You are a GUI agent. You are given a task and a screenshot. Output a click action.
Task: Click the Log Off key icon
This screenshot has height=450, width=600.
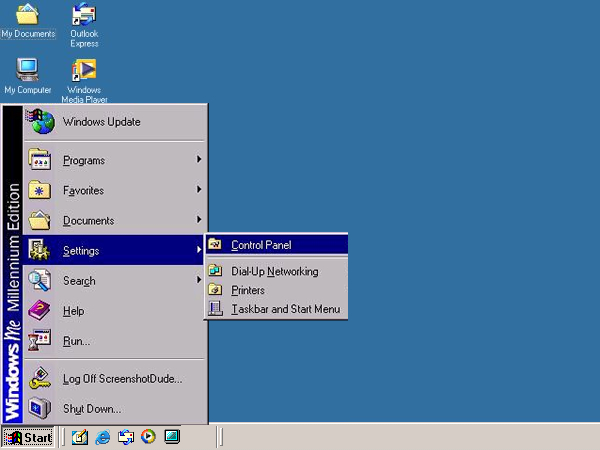point(39,378)
